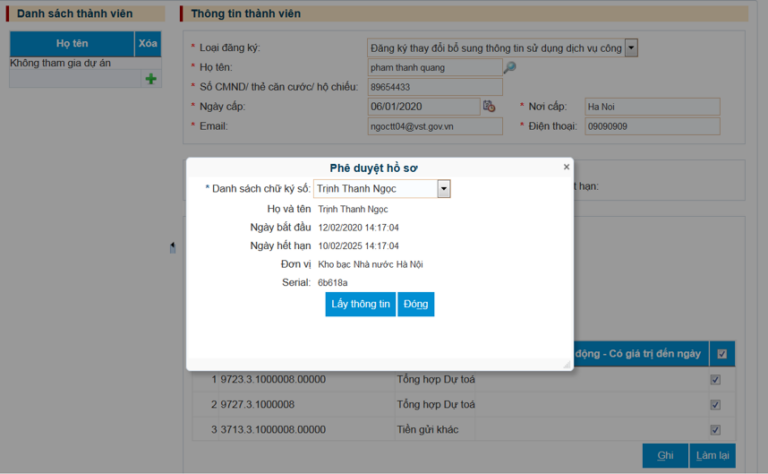Click the Lấy thông tin button

pyautogui.click(x=360, y=304)
